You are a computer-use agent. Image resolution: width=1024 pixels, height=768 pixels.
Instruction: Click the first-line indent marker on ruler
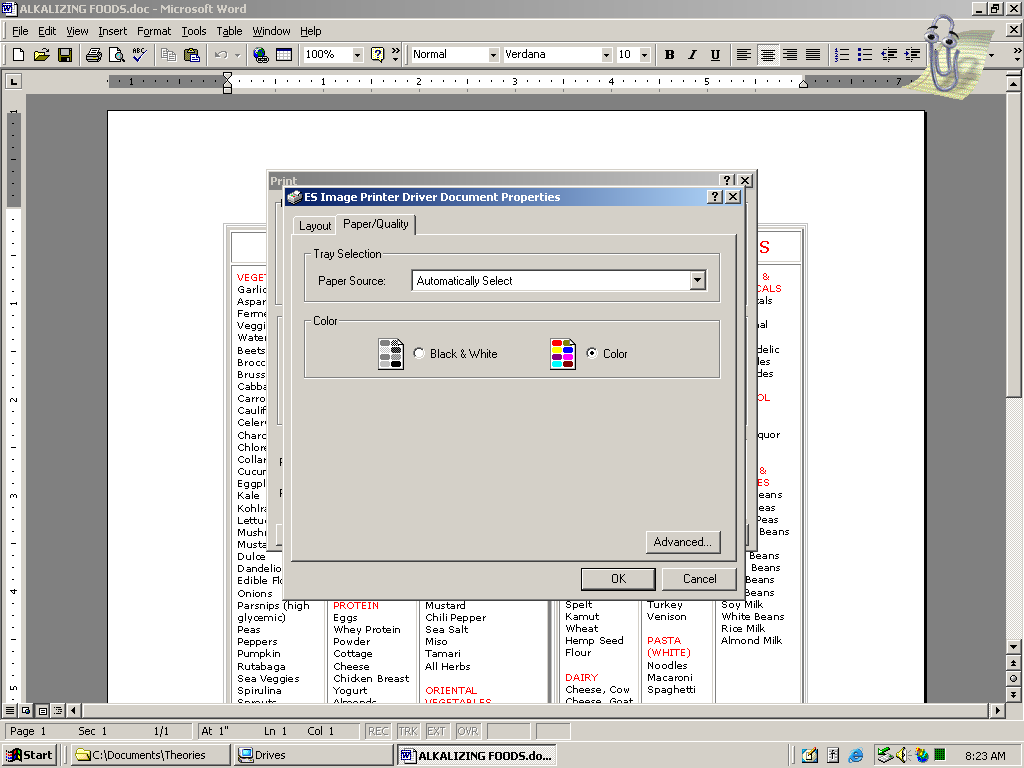tap(227, 77)
